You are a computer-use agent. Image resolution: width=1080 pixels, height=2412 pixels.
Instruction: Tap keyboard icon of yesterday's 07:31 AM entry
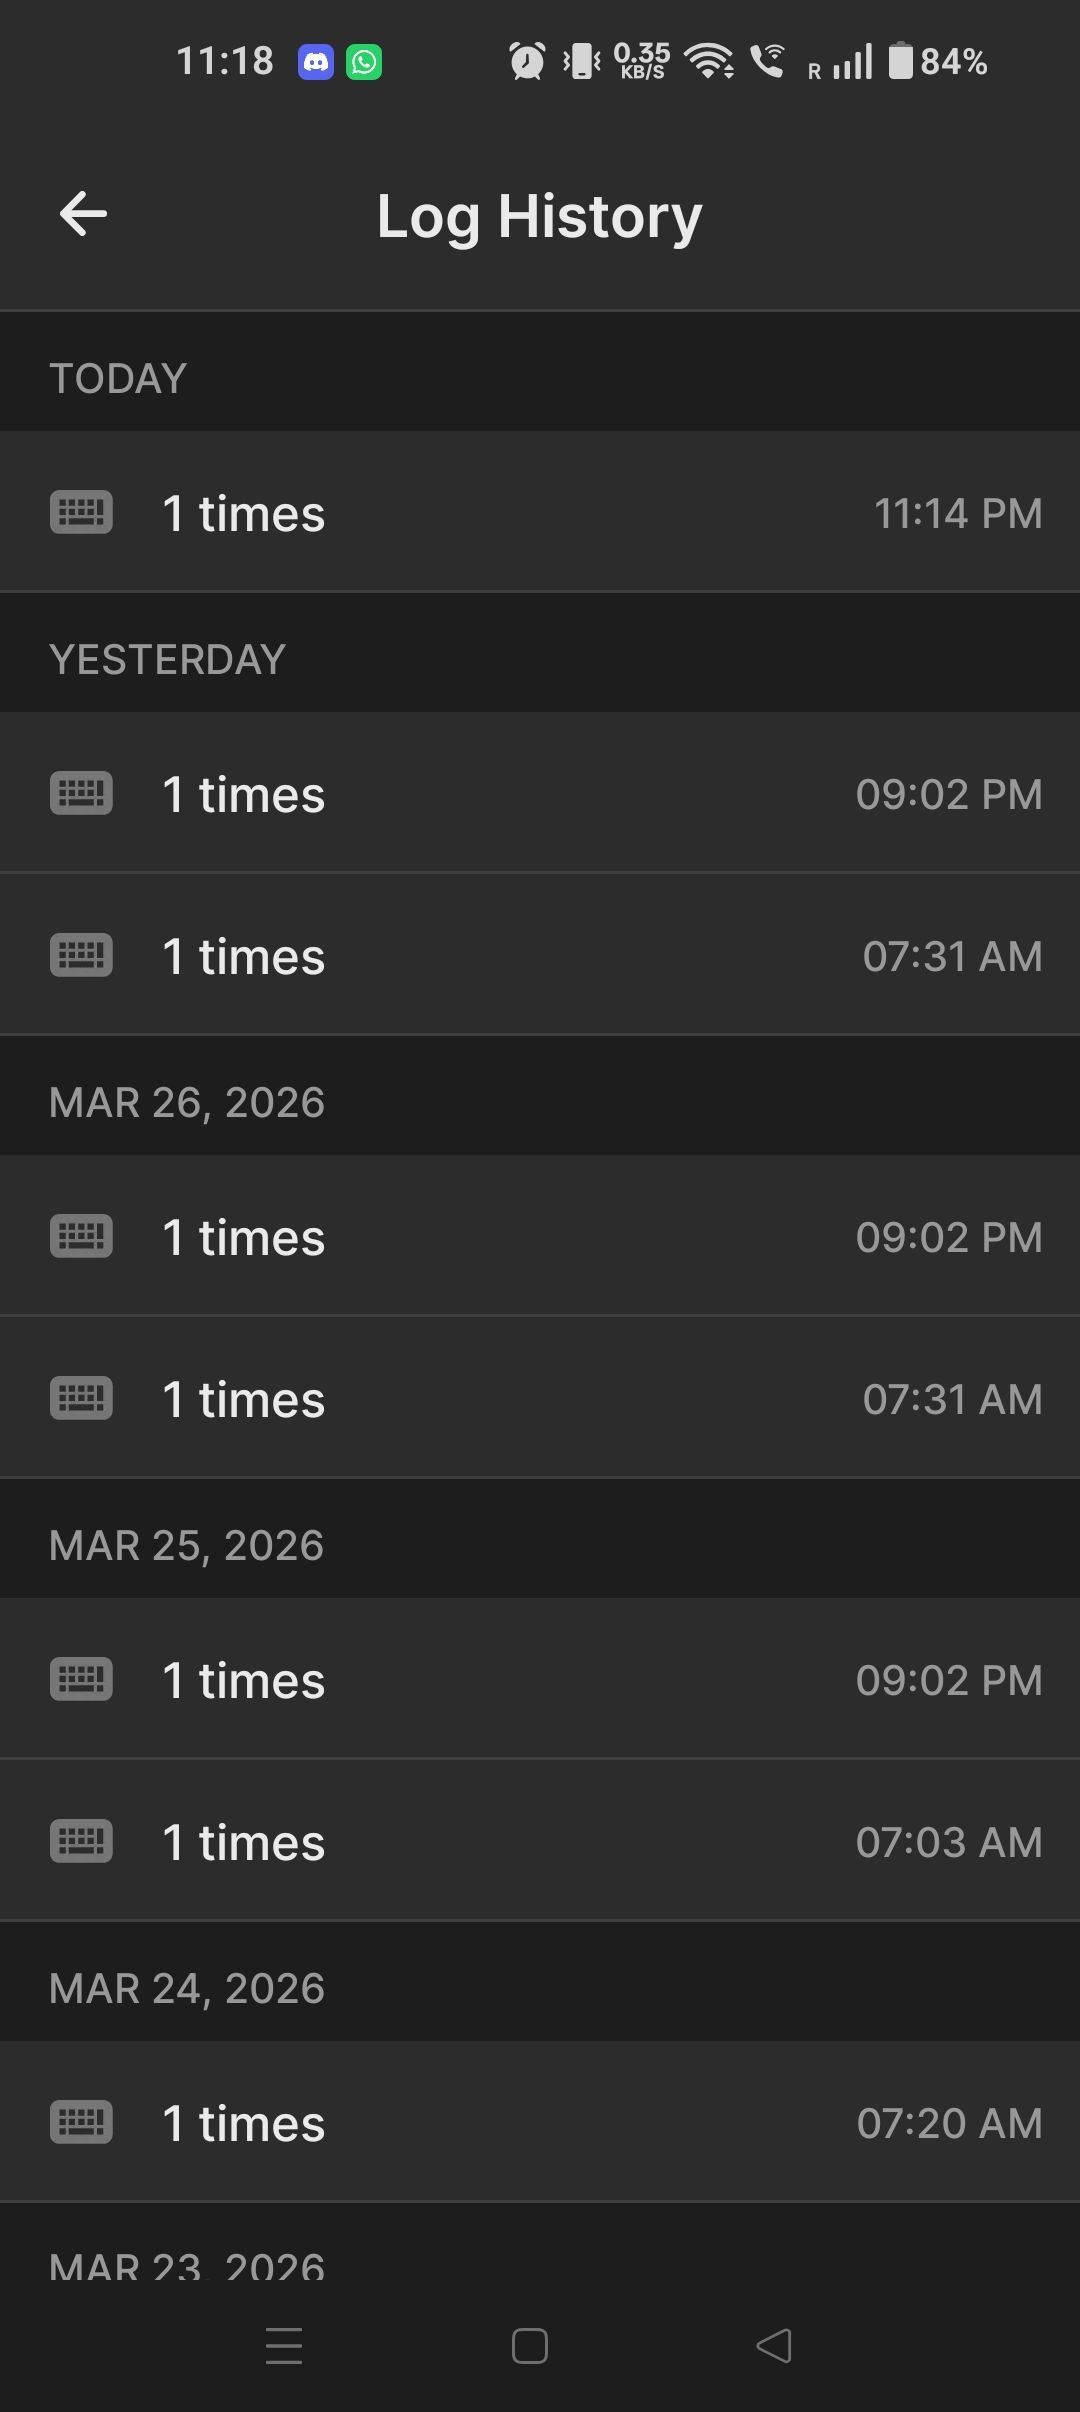(x=81, y=955)
